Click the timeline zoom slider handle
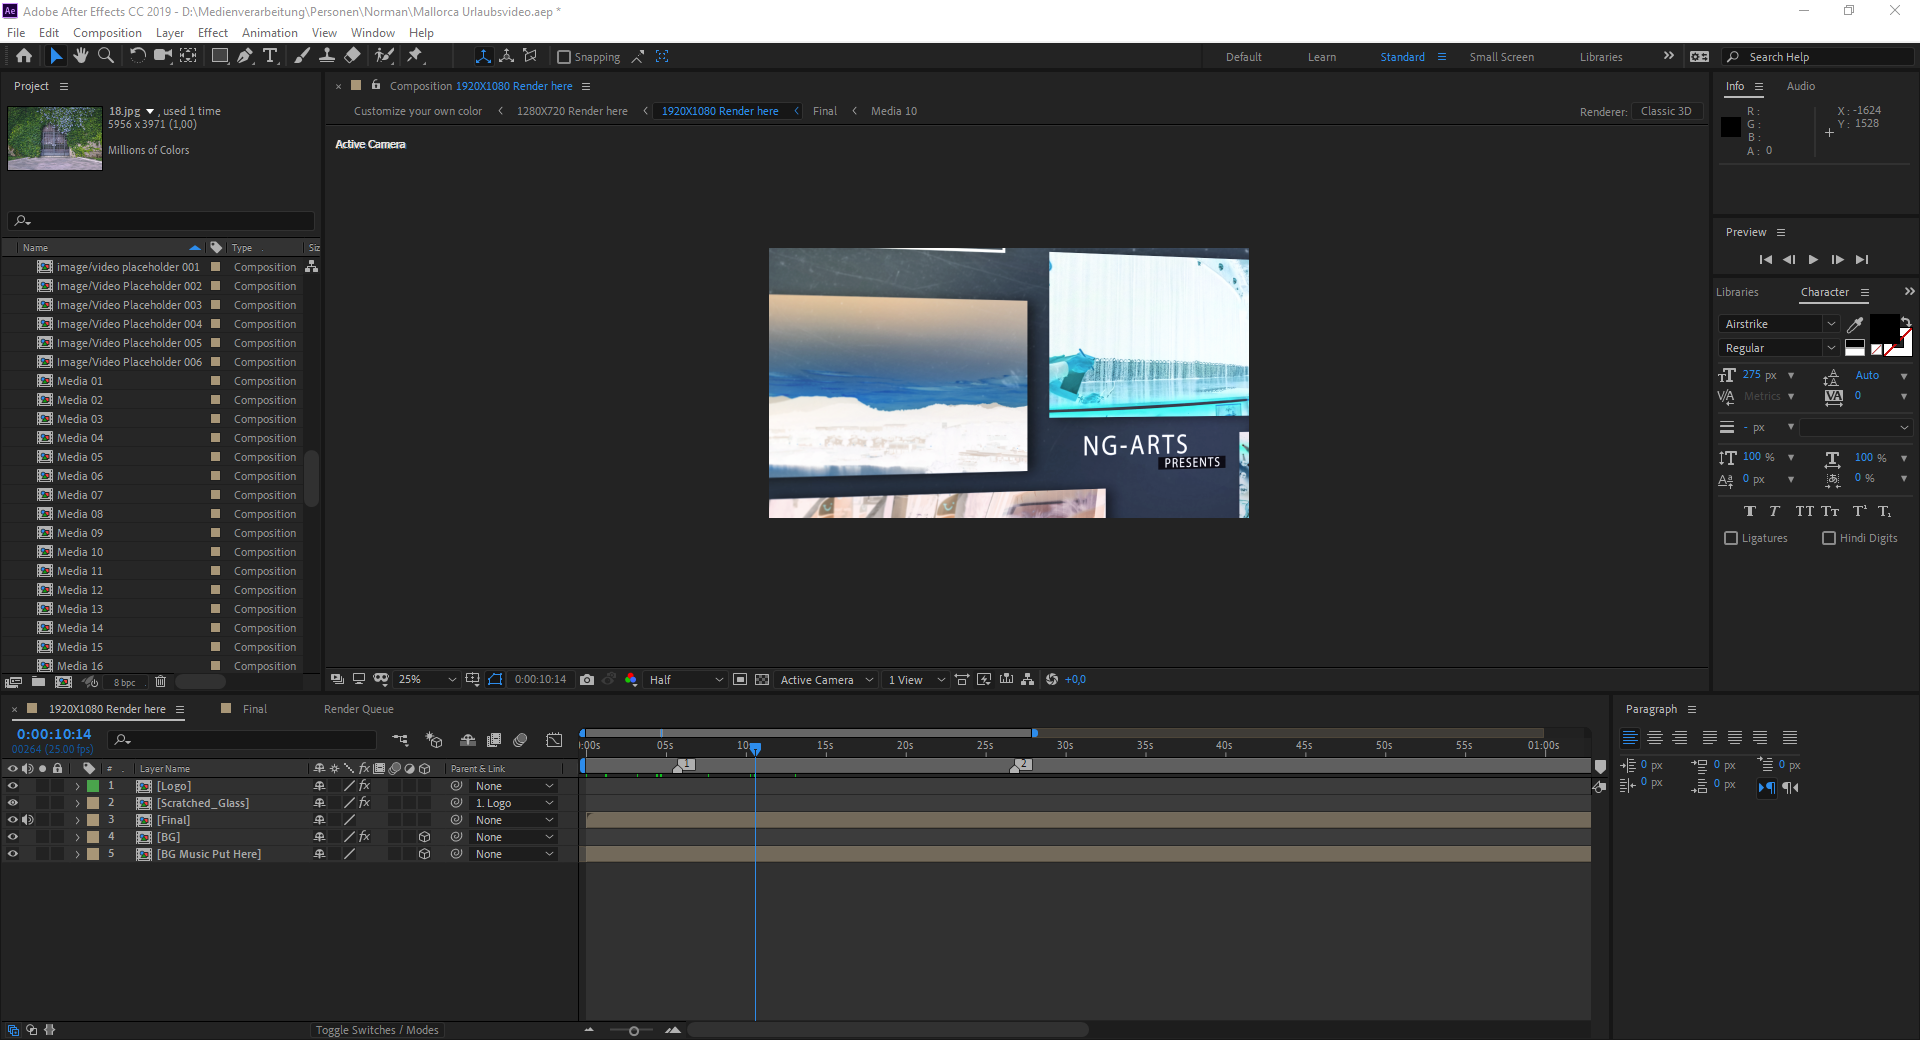Image resolution: width=1920 pixels, height=1040 pixels. pyautogui.click(x=634, y=1031)
